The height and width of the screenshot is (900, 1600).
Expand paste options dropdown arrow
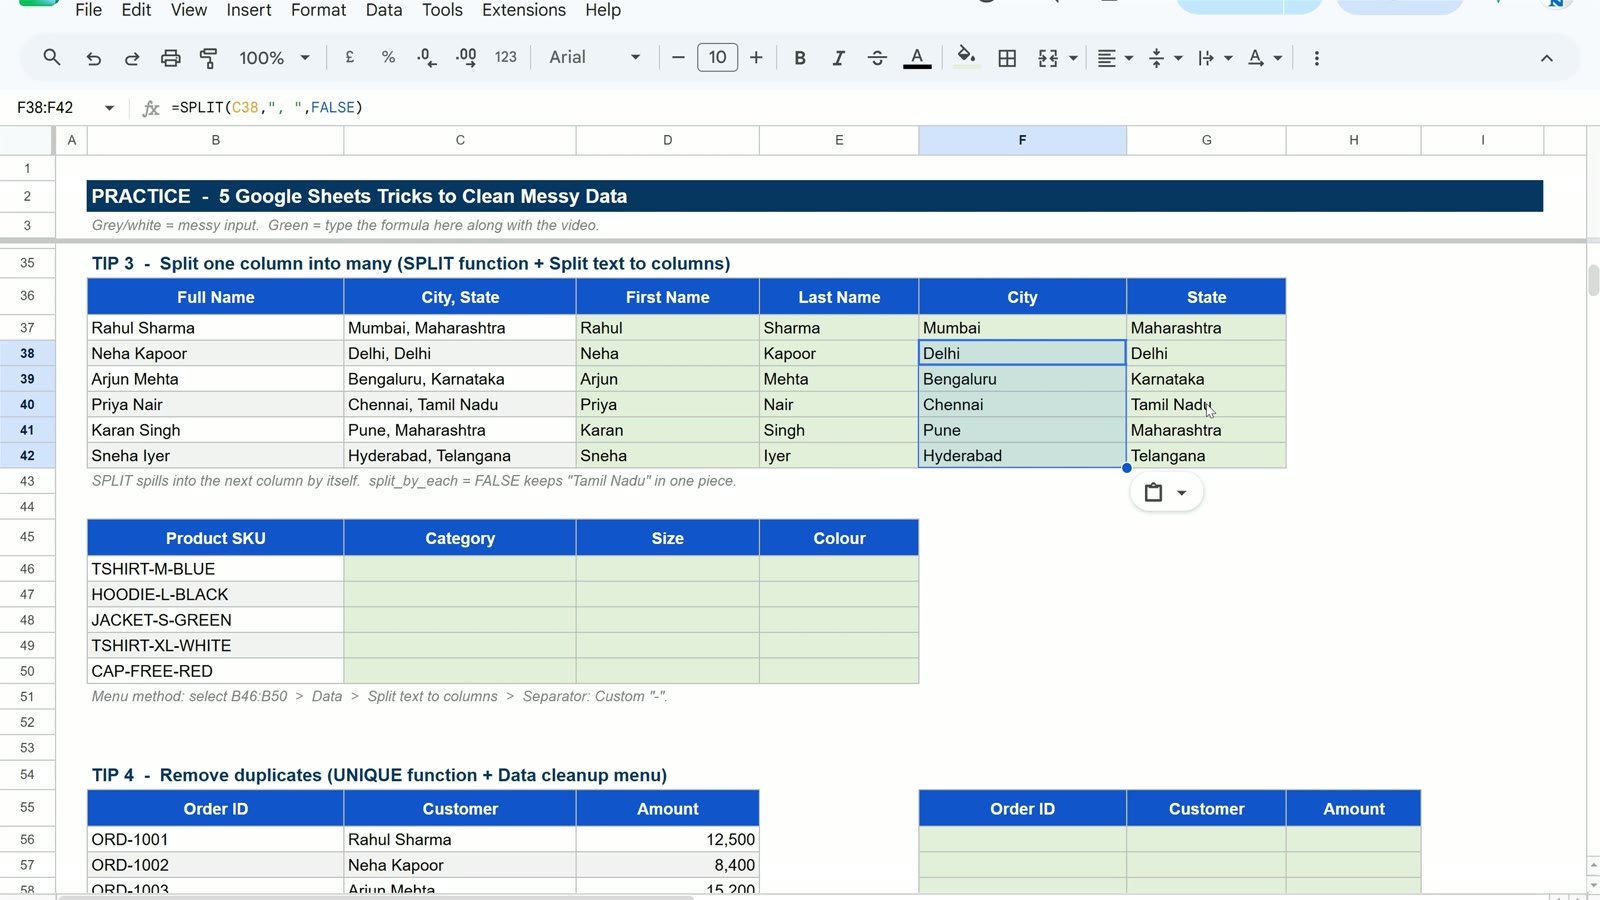[1181, 493]
